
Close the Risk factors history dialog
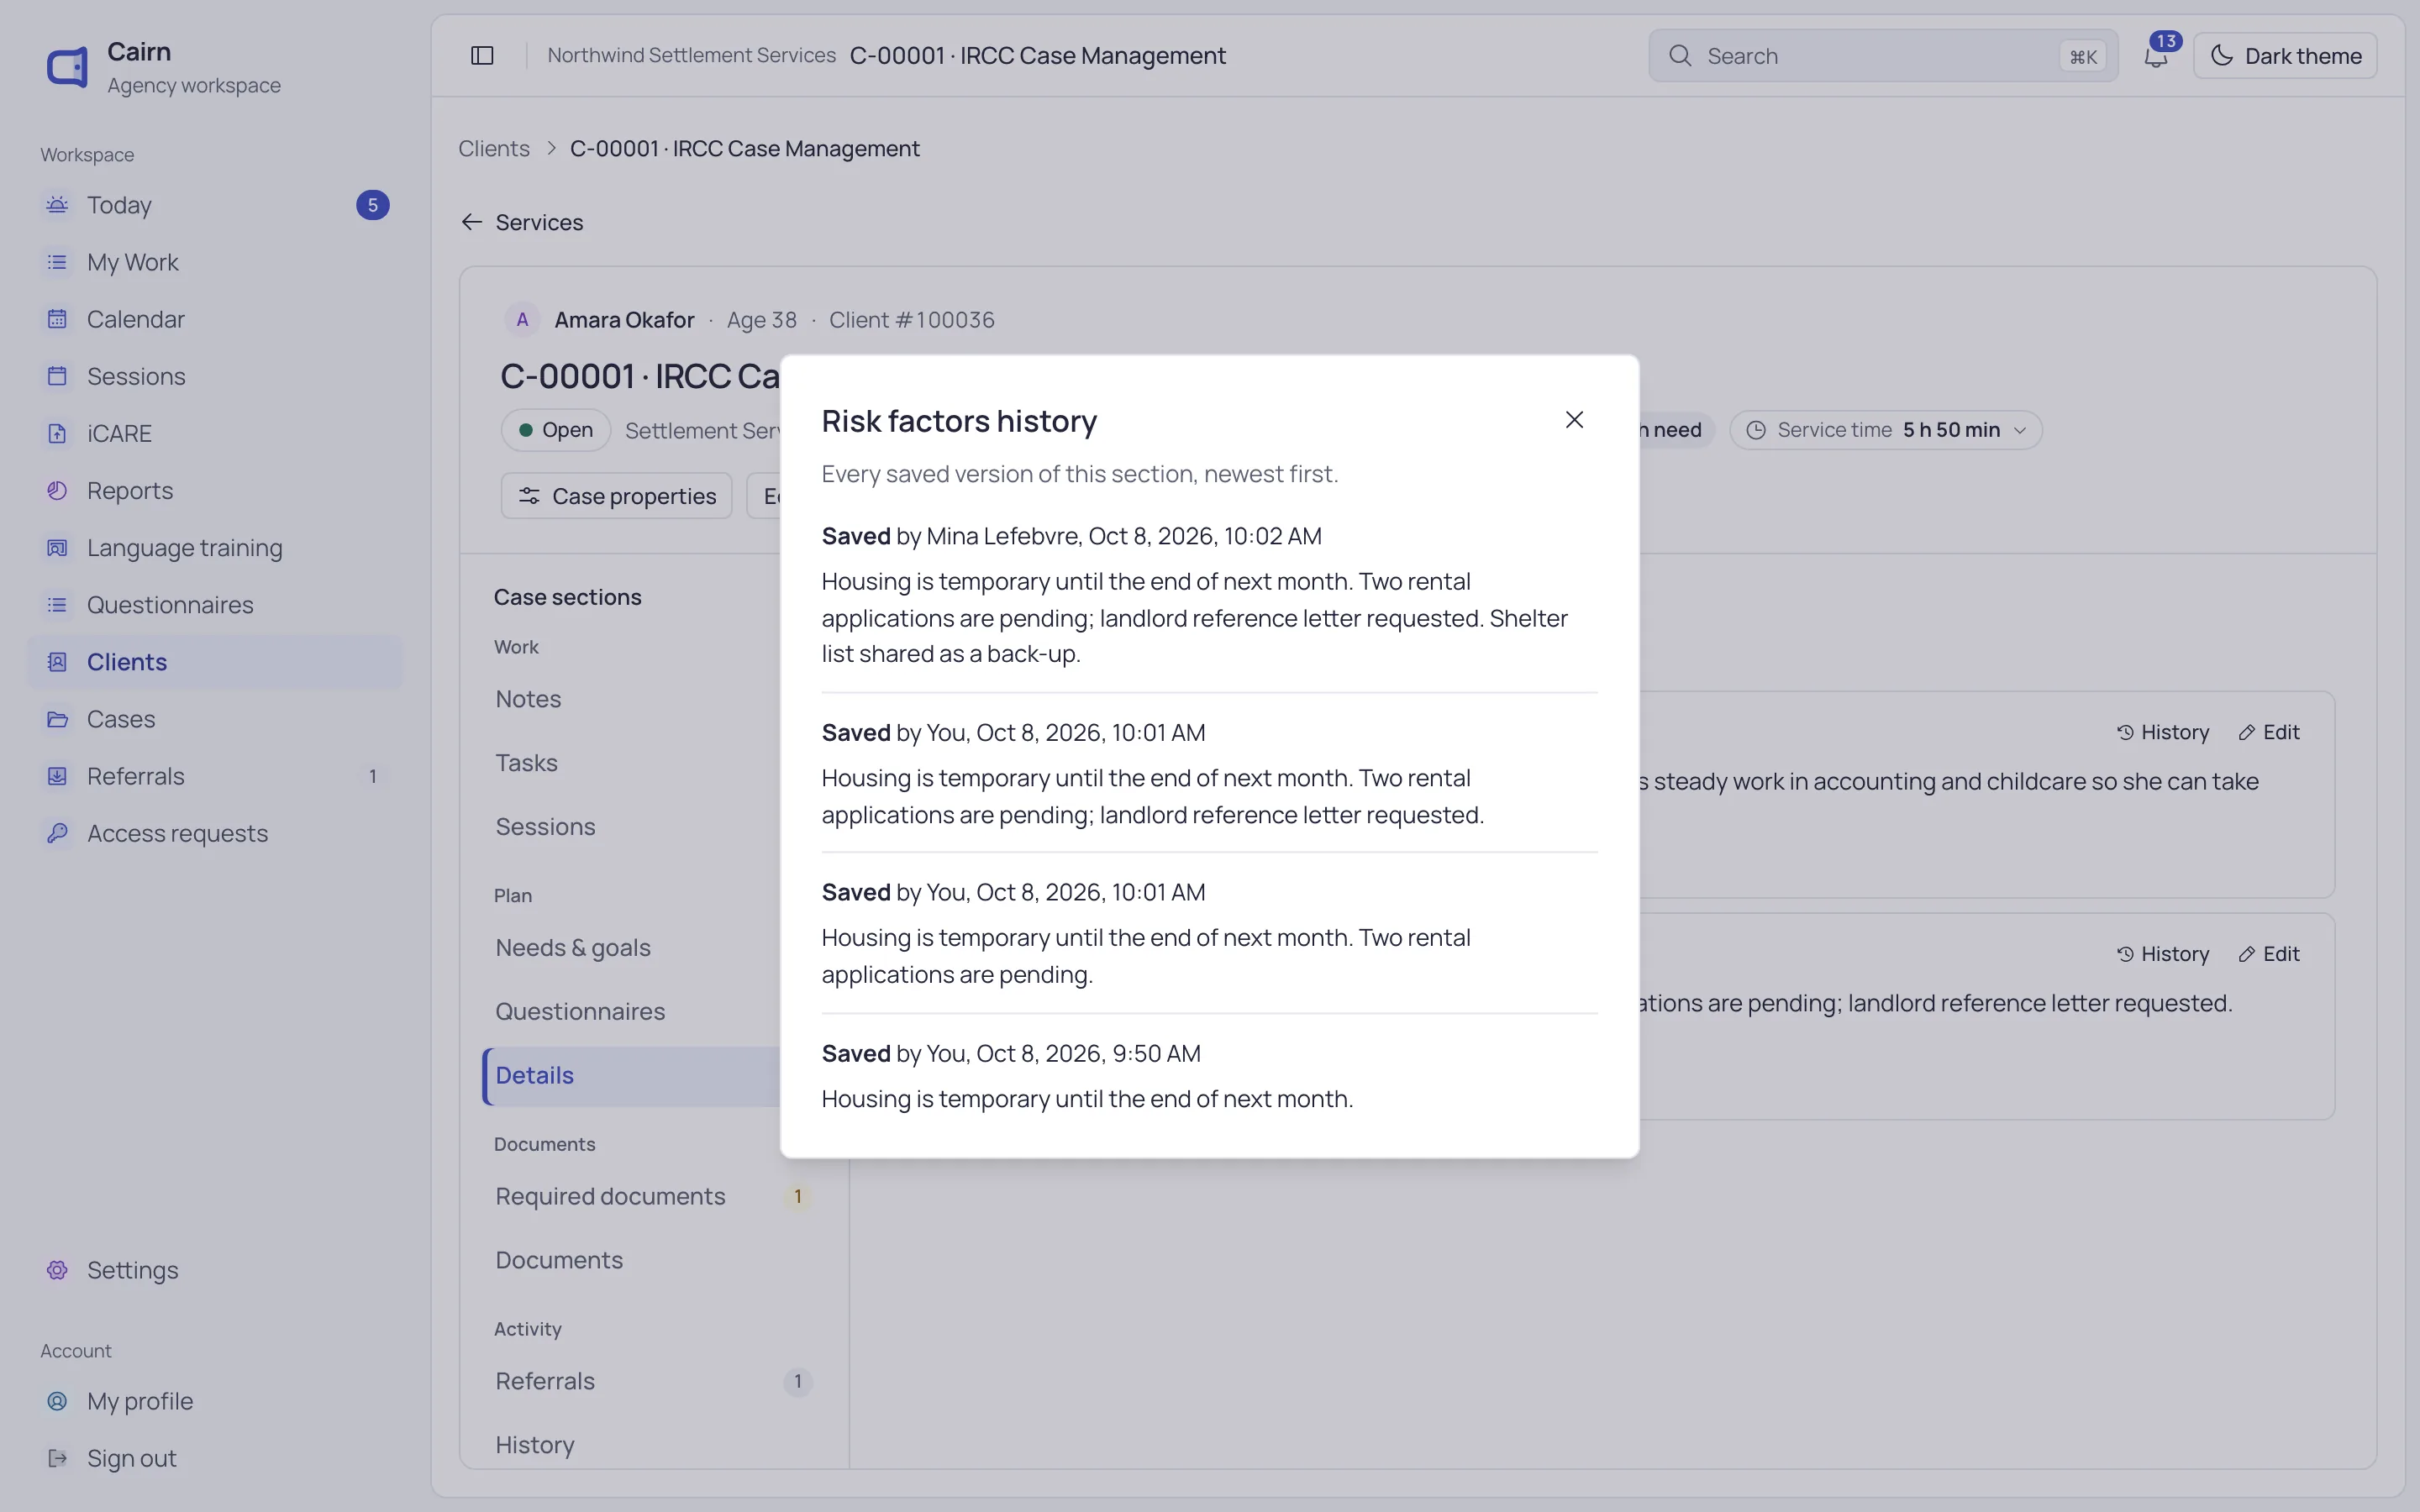tap(1574, 420)
